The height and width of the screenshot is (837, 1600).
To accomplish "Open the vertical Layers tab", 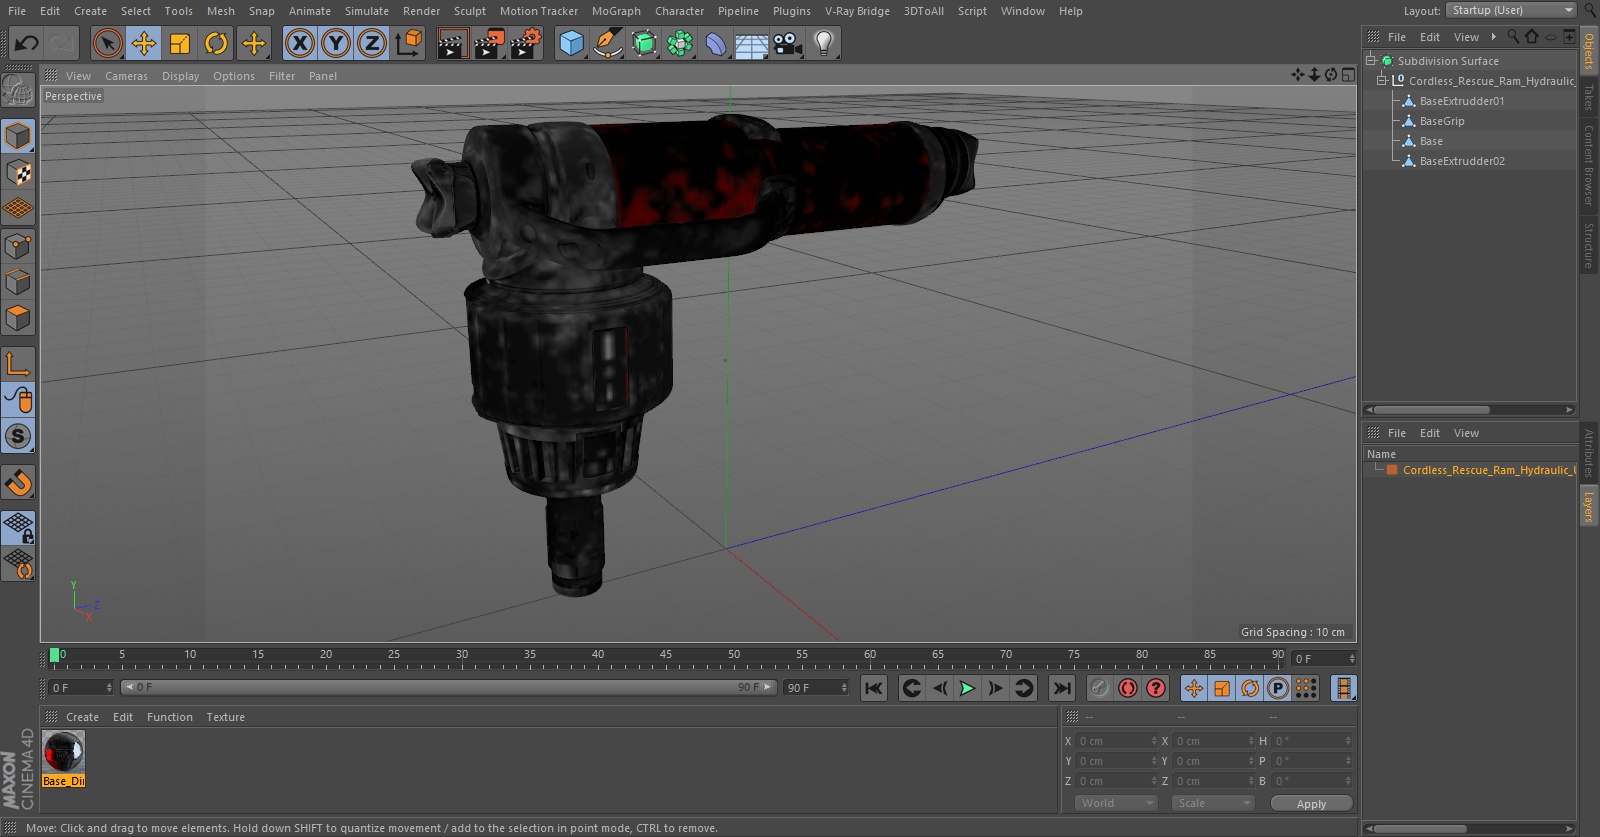I will click(1588, 507).
